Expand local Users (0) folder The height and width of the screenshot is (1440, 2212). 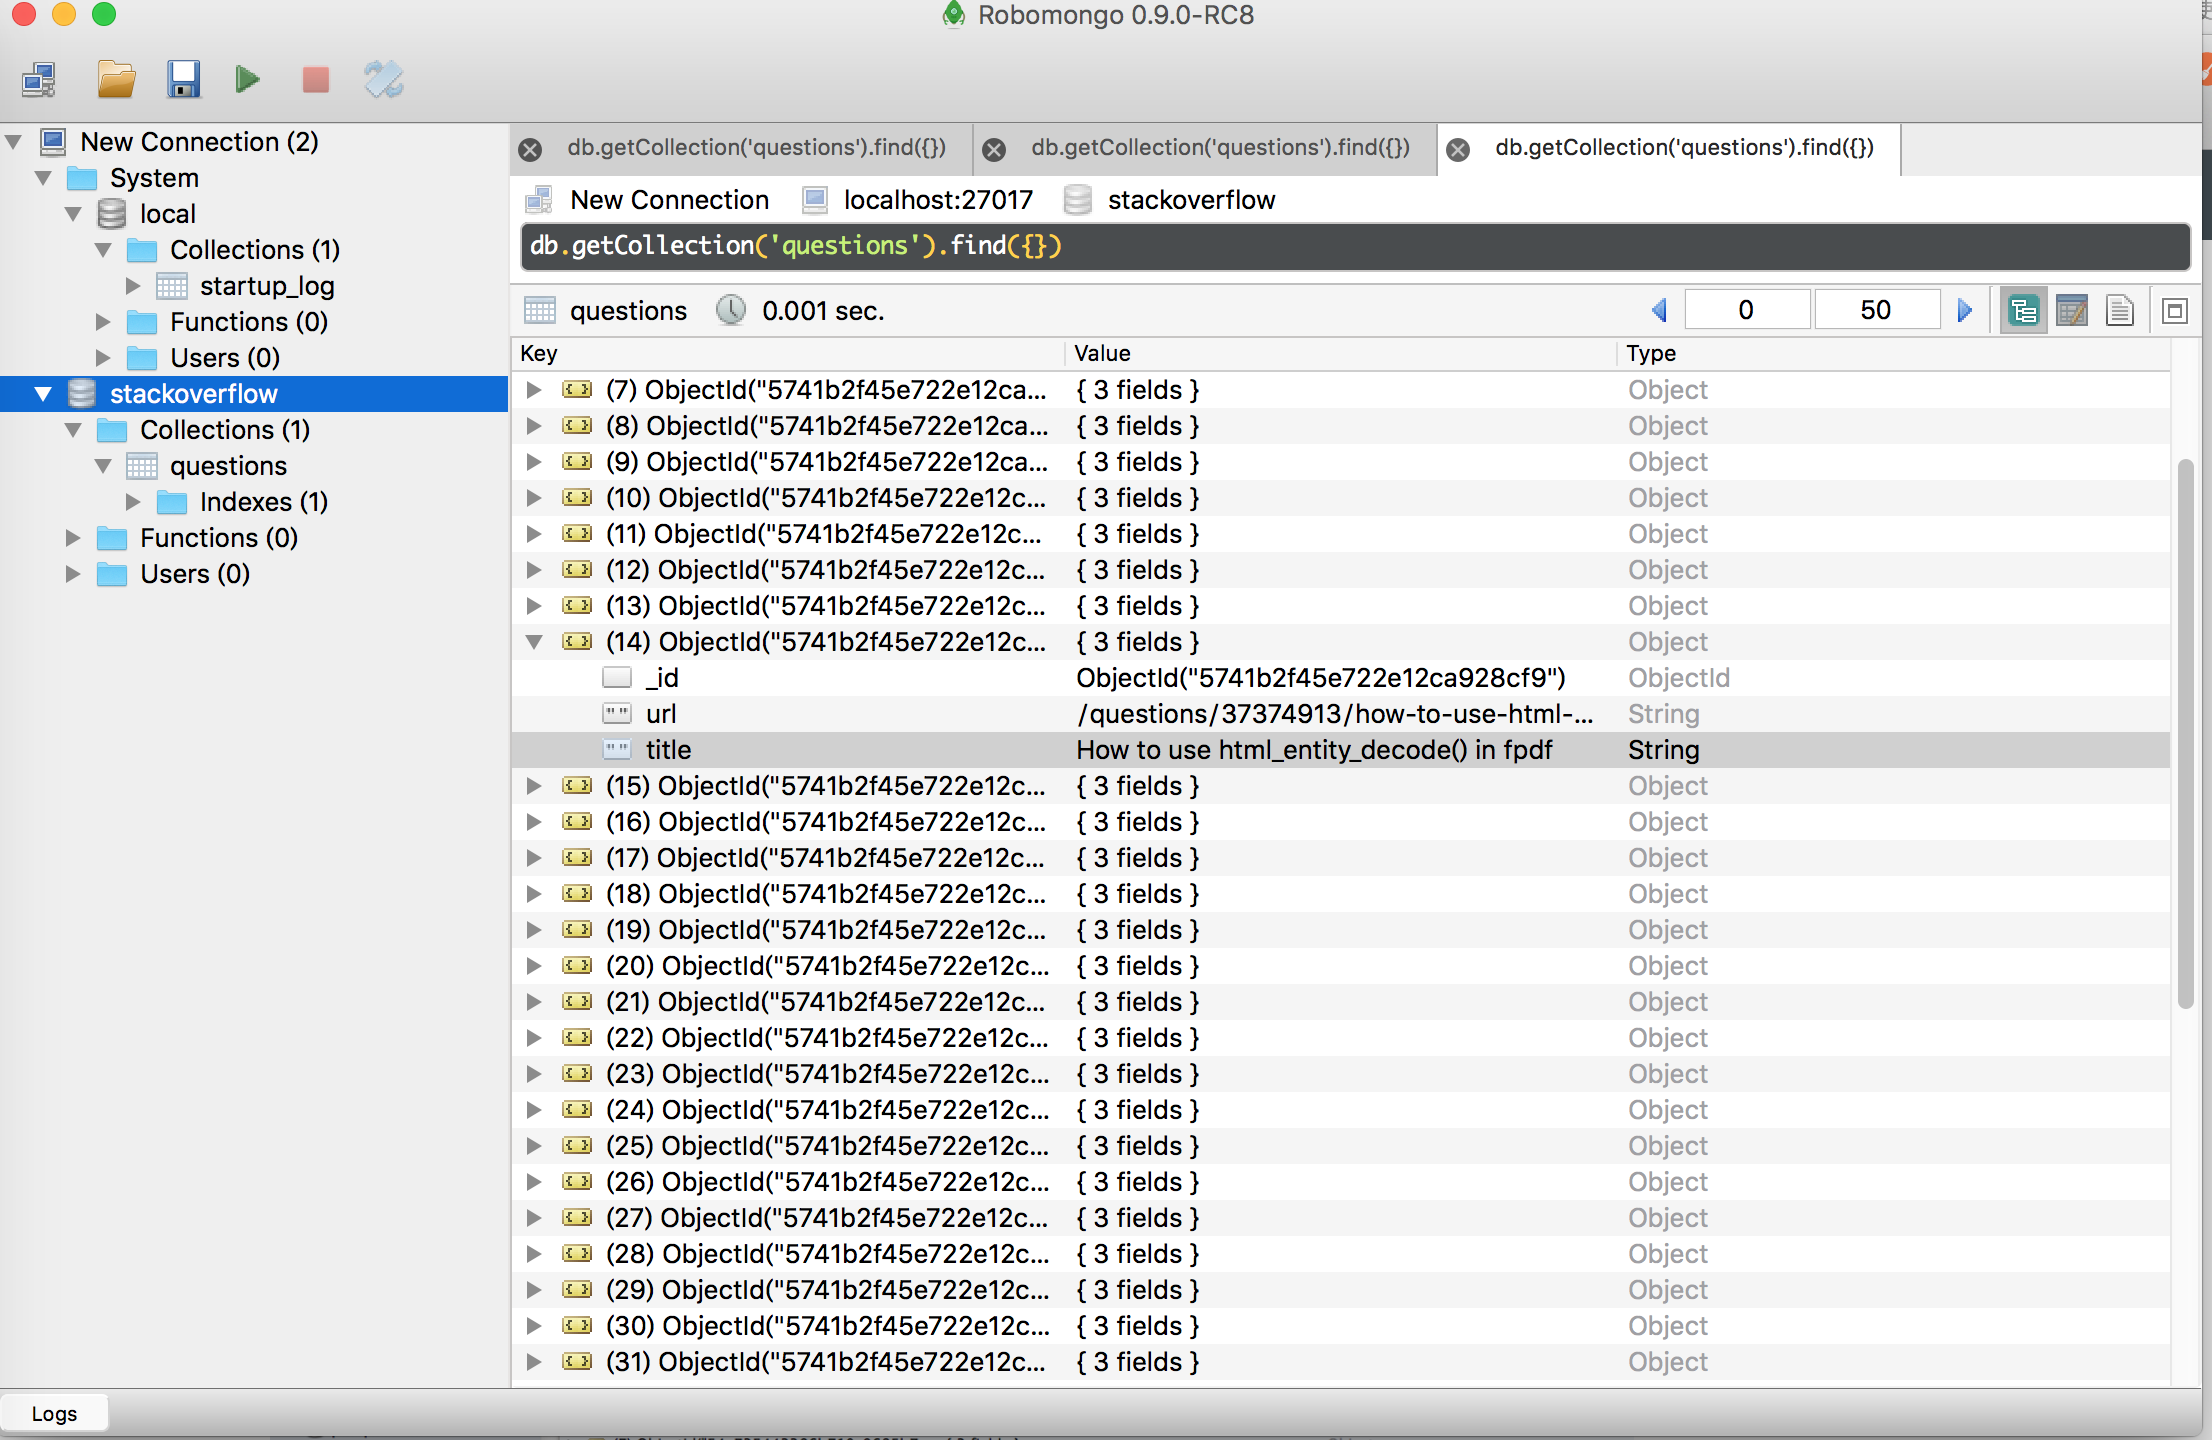point(103,358)
